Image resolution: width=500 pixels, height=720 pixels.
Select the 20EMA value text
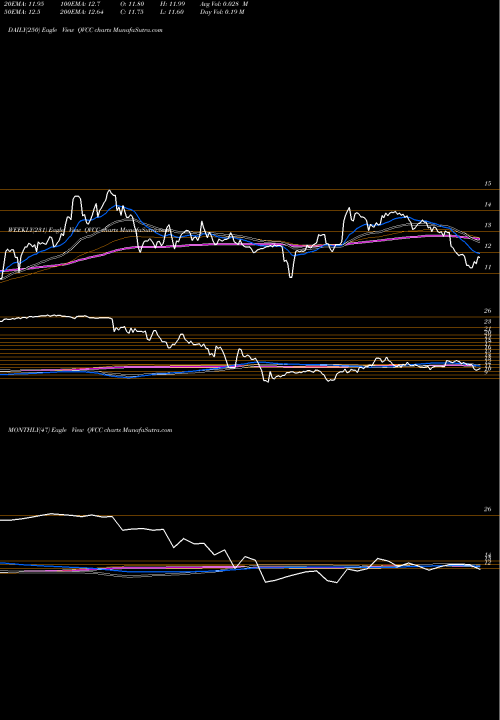point(23,4)
